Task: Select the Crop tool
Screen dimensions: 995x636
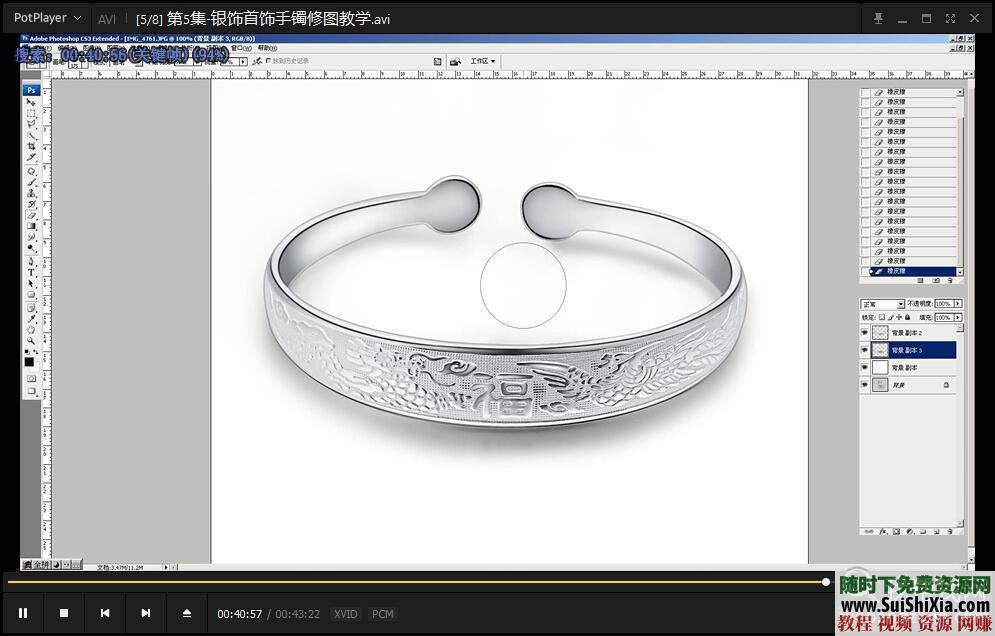Action: 31,146
